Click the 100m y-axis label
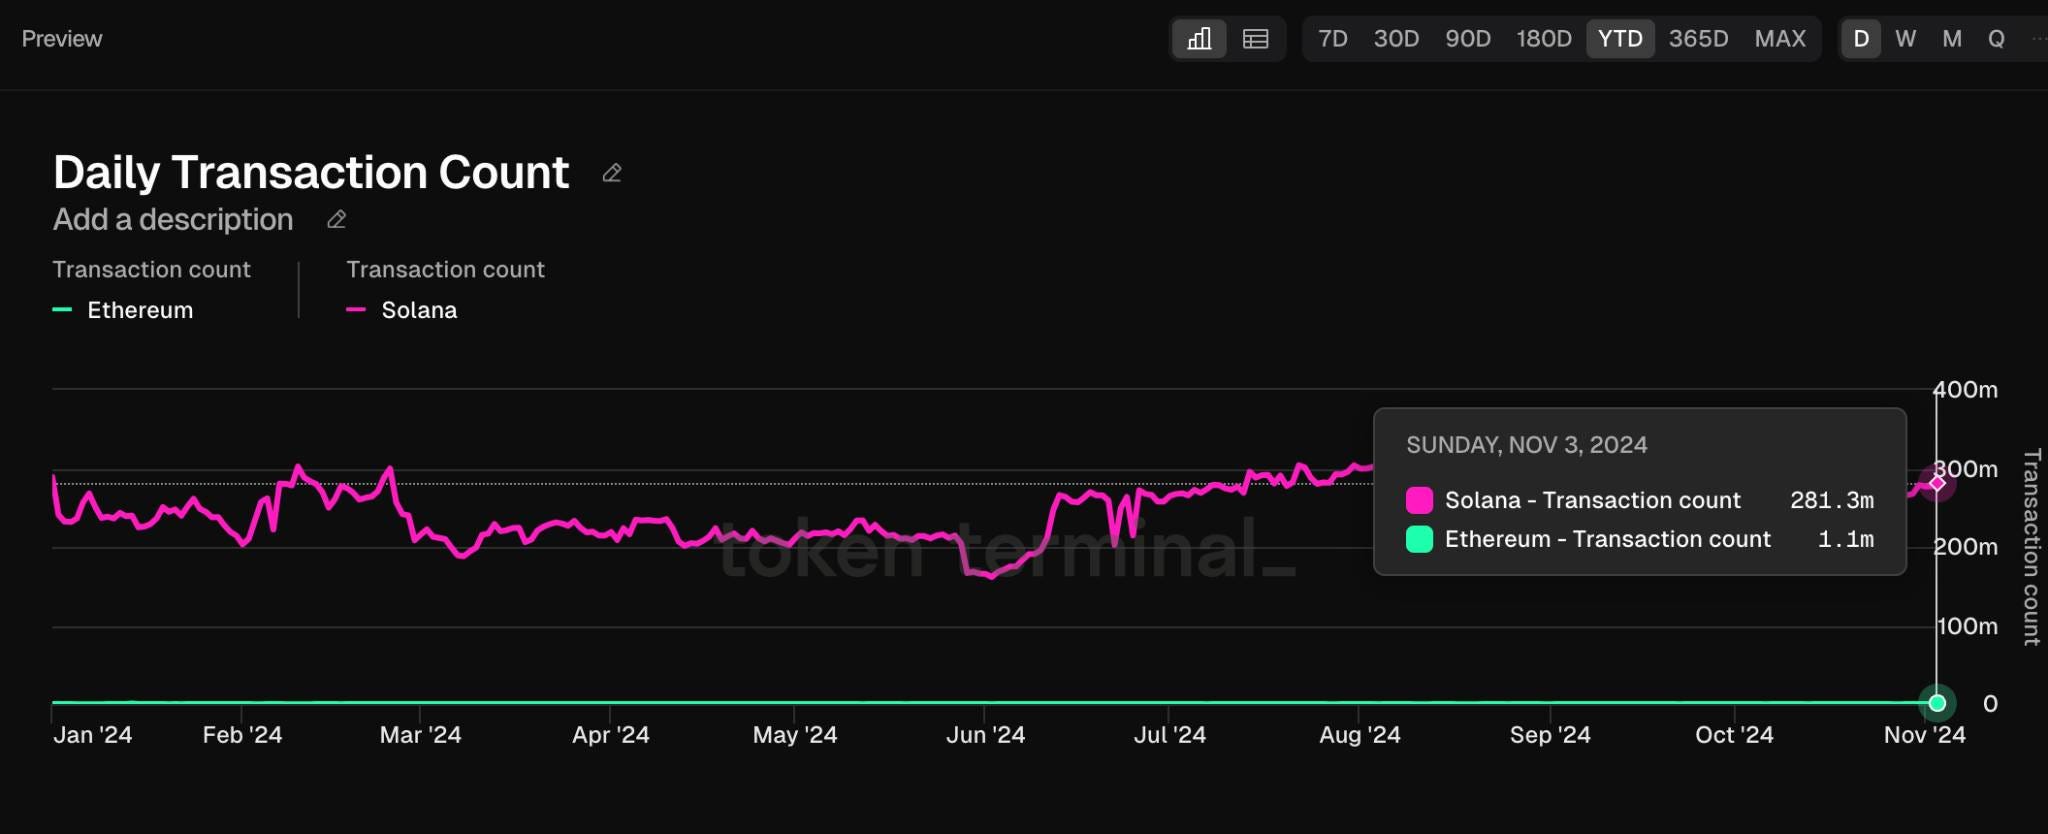This screenshot has width=2048, height=834. [1968, 627]
